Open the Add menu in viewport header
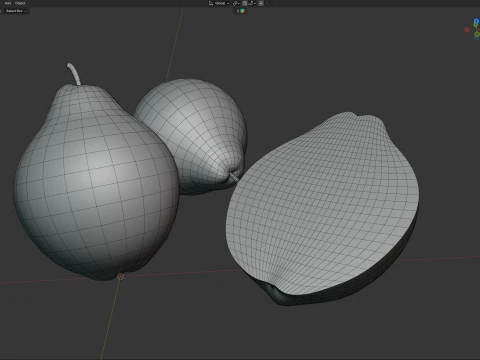480x360 pixels. (x=8, y=3)
